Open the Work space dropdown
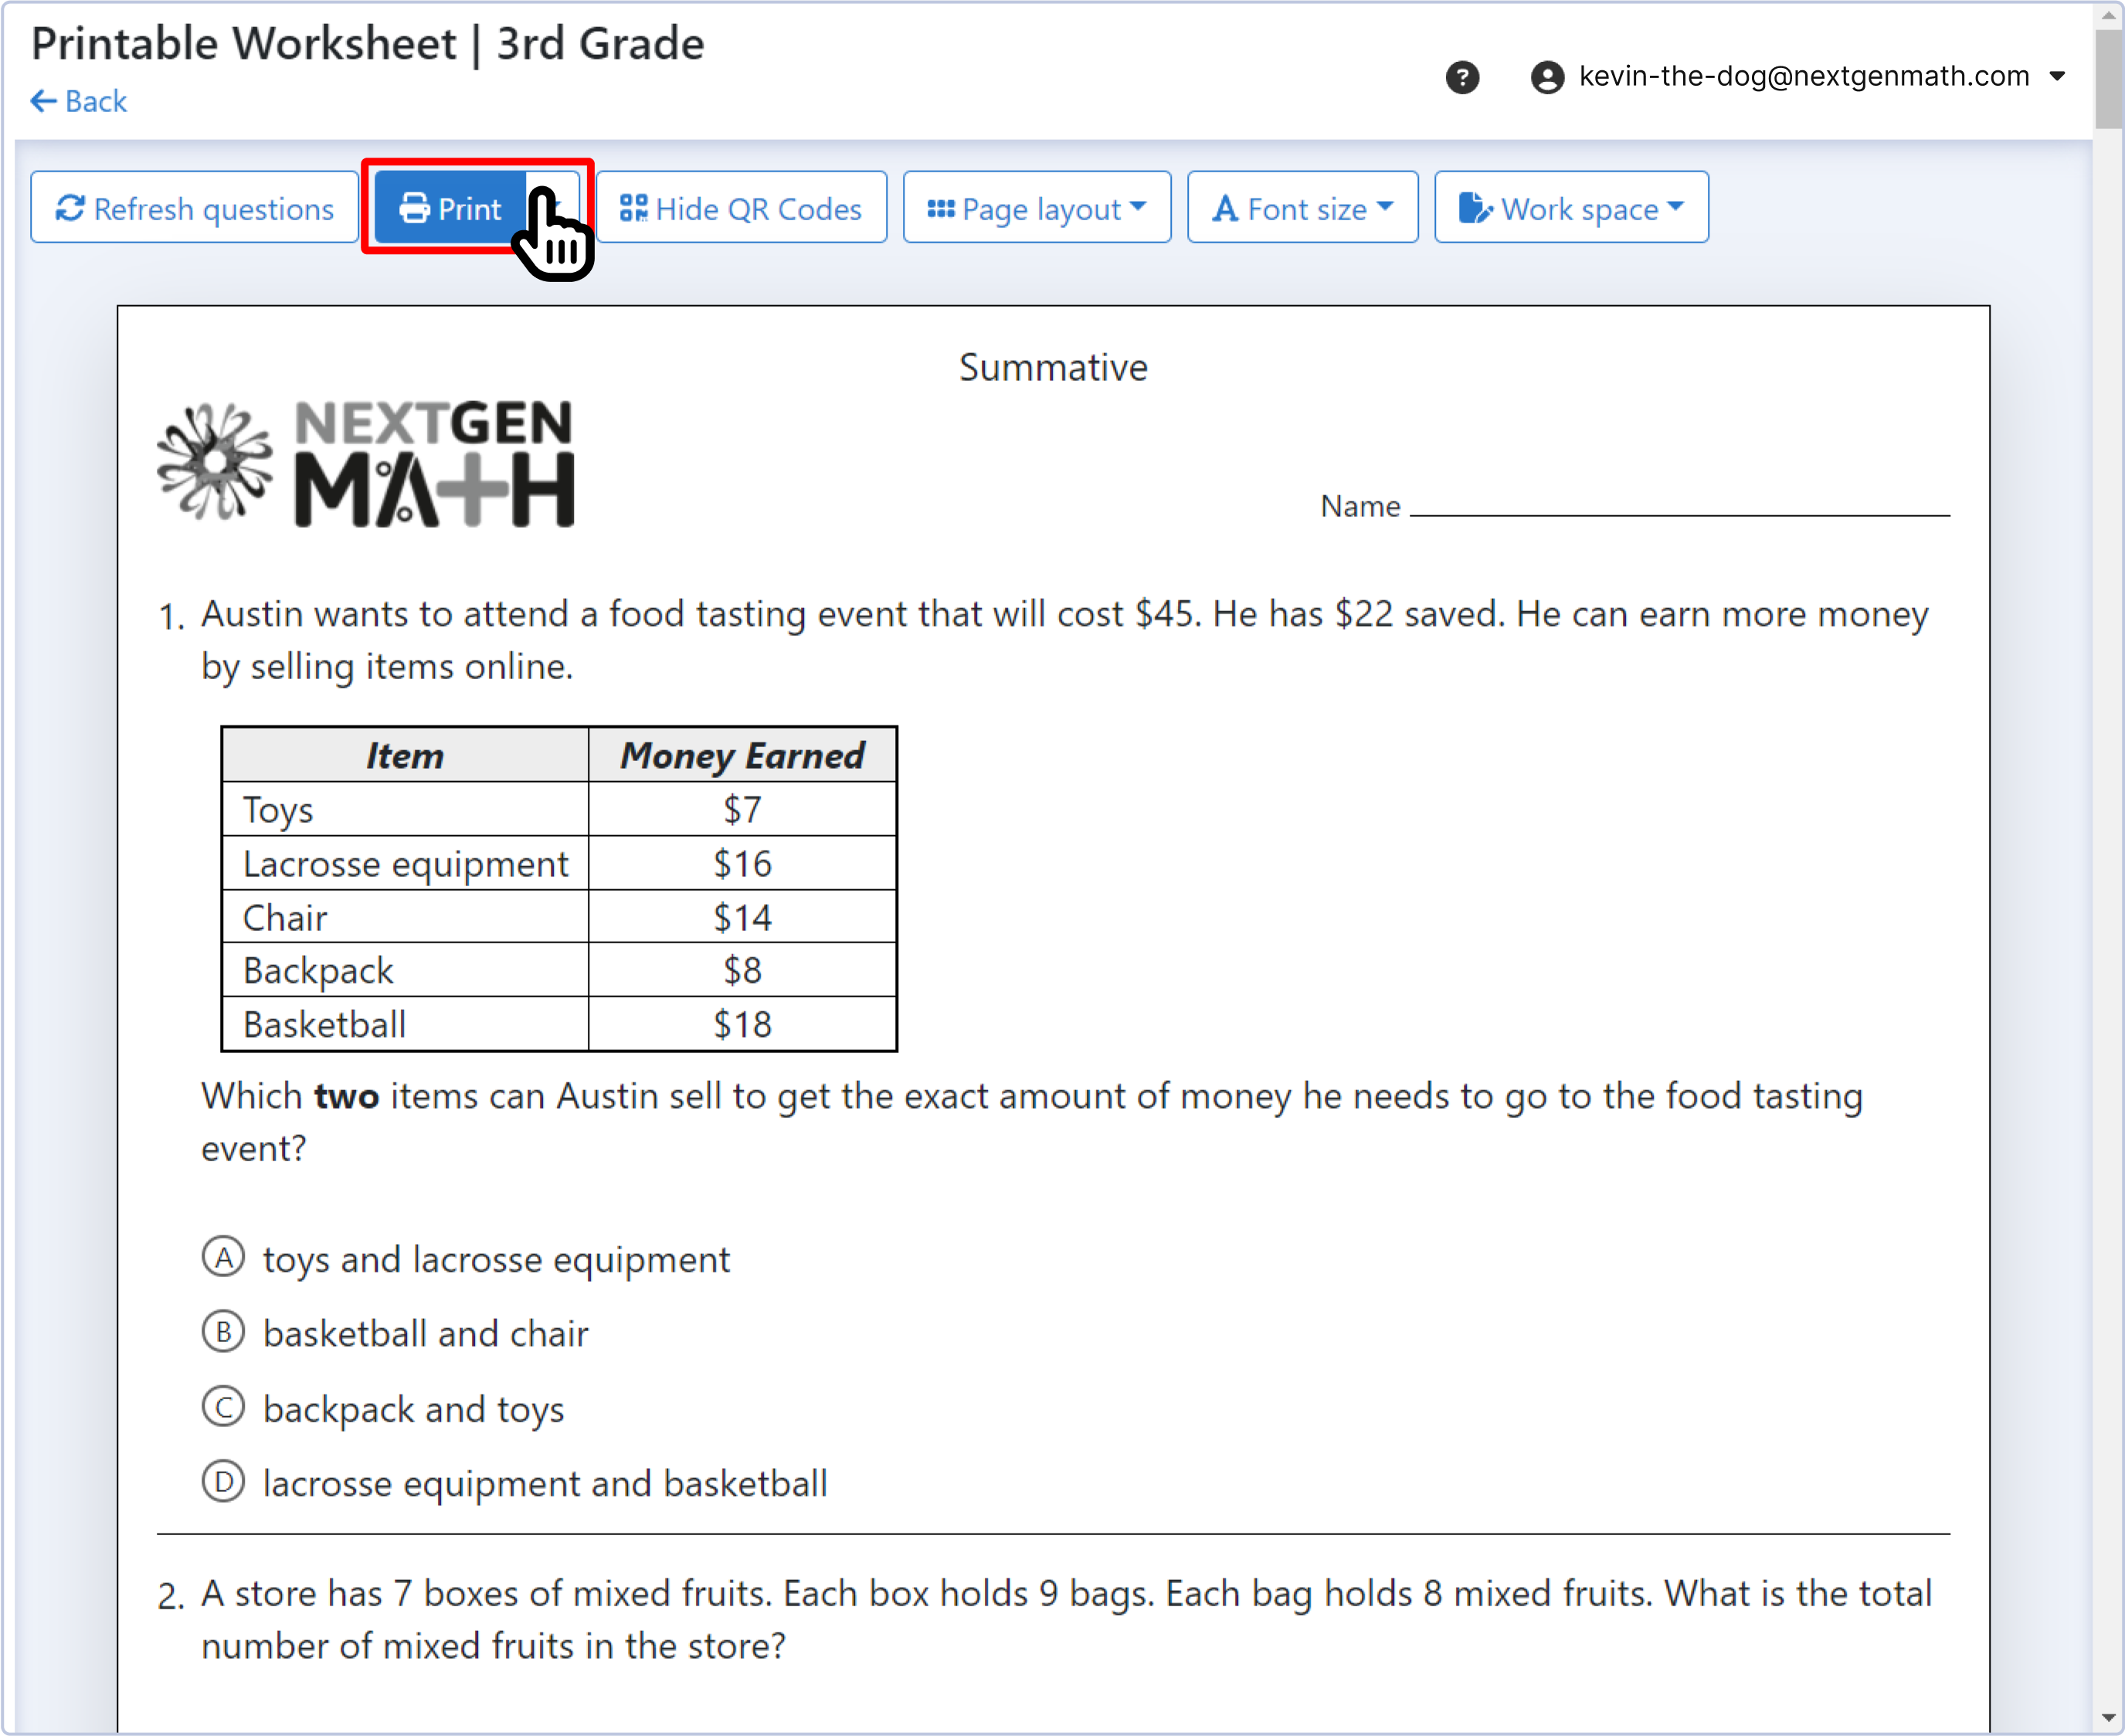The image size is (2125, 1736). (x=1571, y=208)
